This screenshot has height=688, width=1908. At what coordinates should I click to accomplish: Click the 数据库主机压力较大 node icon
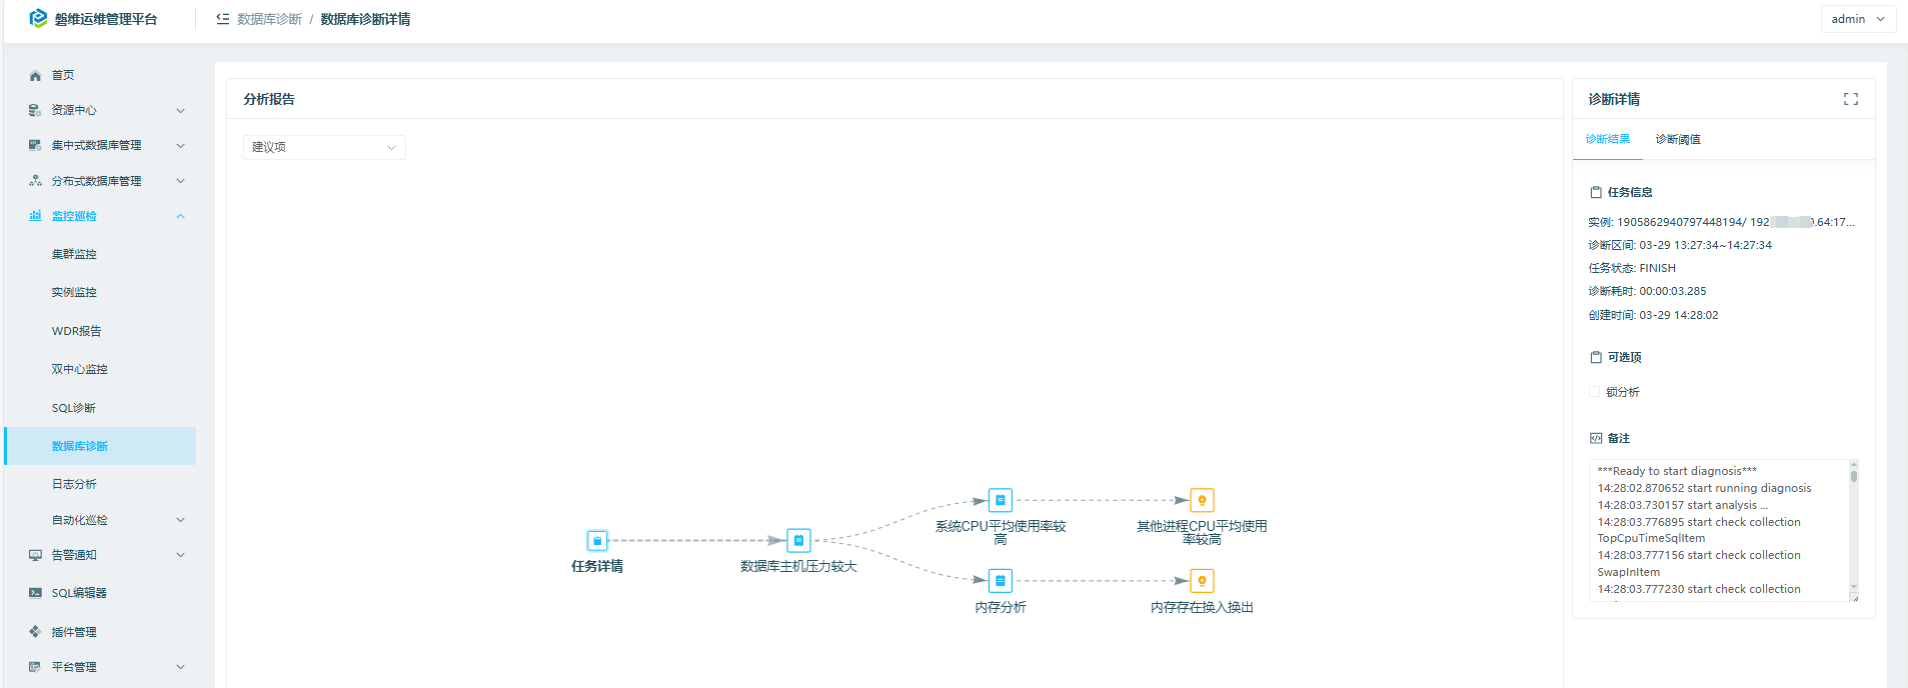point(798,541)
